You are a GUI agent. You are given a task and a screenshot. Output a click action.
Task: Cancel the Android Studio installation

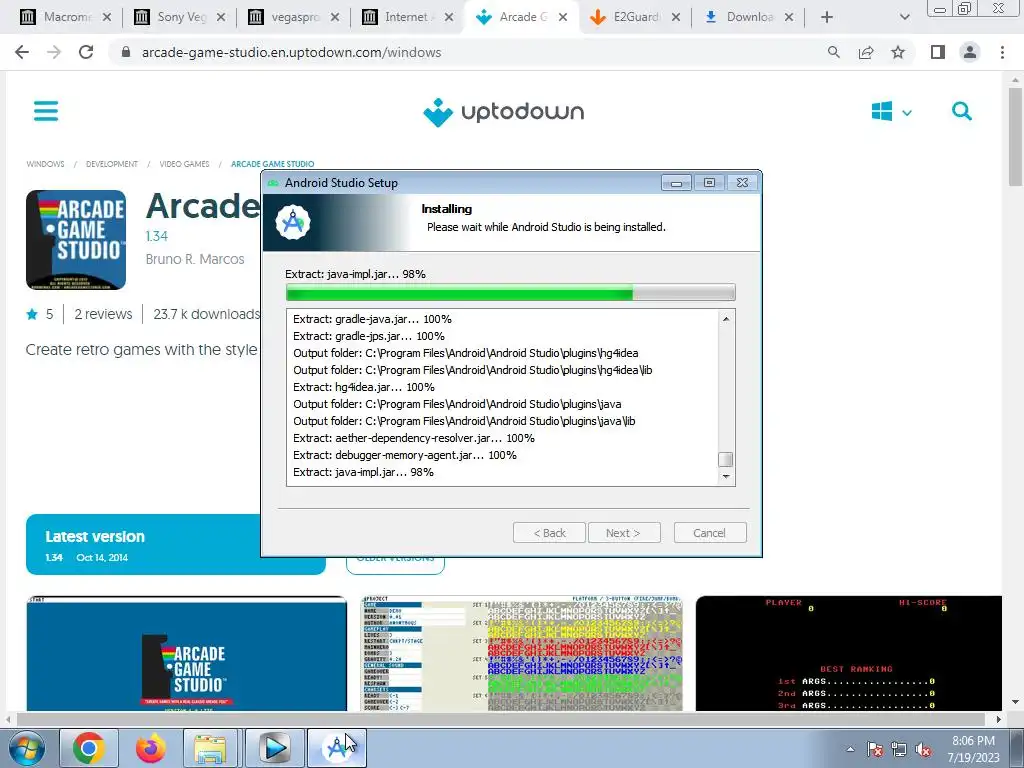[x=710, y=533]
